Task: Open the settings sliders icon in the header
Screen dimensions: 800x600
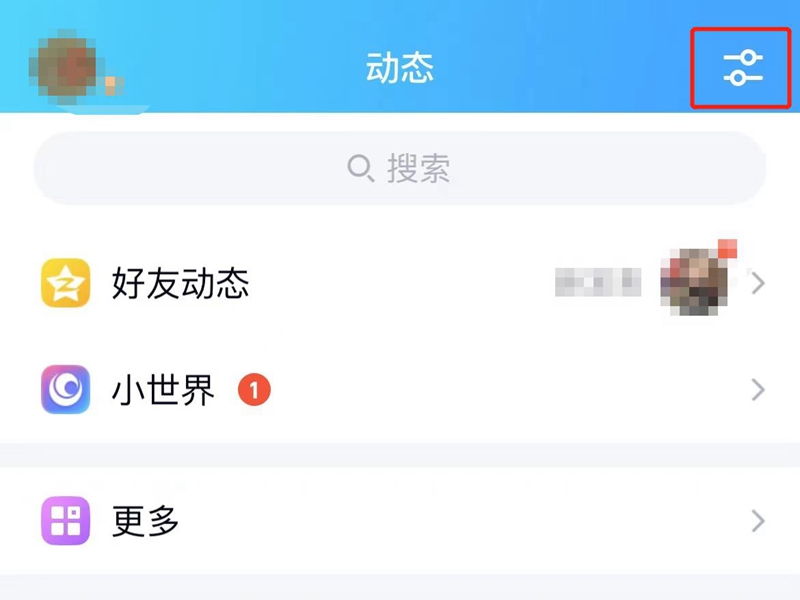Action: point(742,68)
